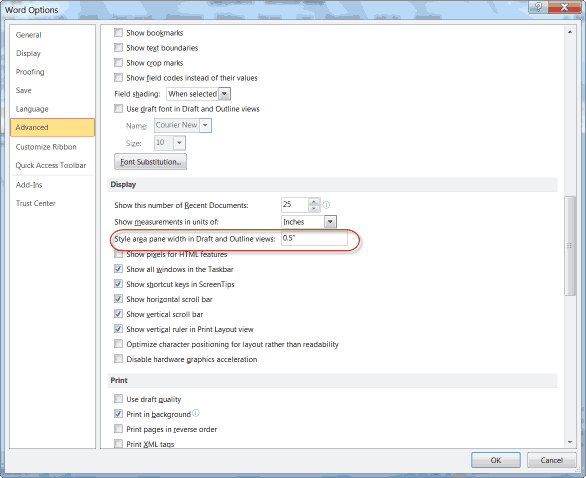Viewport: 586px width, 478px height.
Task: Open the Field shading dropdown
Action: tap(224, 94)
